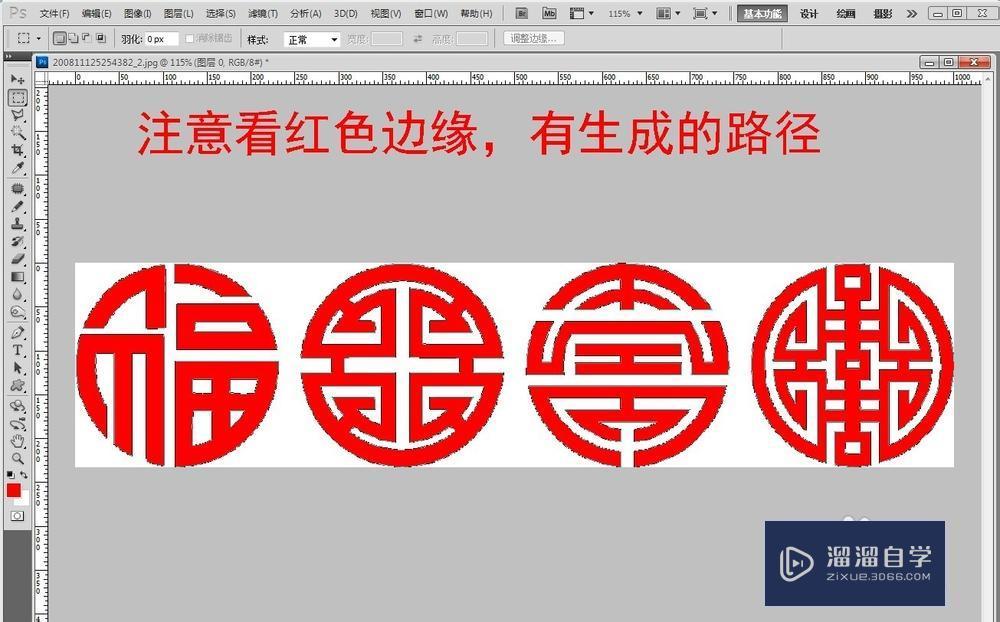Open the 文件(F) menu

pyautogui.click(x=54, y=13)
